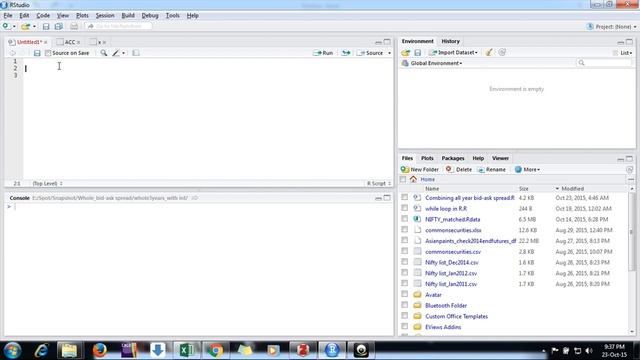Click the Save All icon

point(59,26)
